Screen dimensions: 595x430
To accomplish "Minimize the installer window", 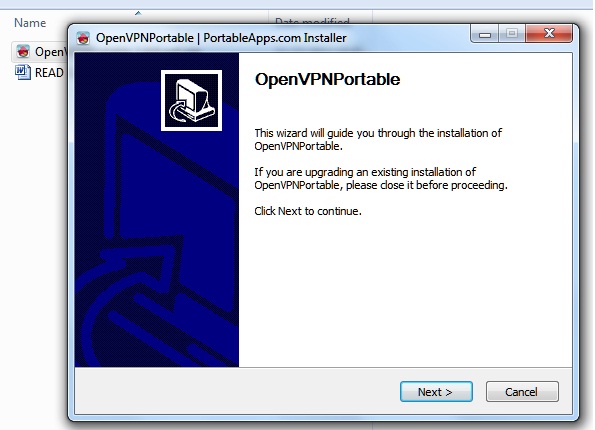I will (x=485, y=34).
